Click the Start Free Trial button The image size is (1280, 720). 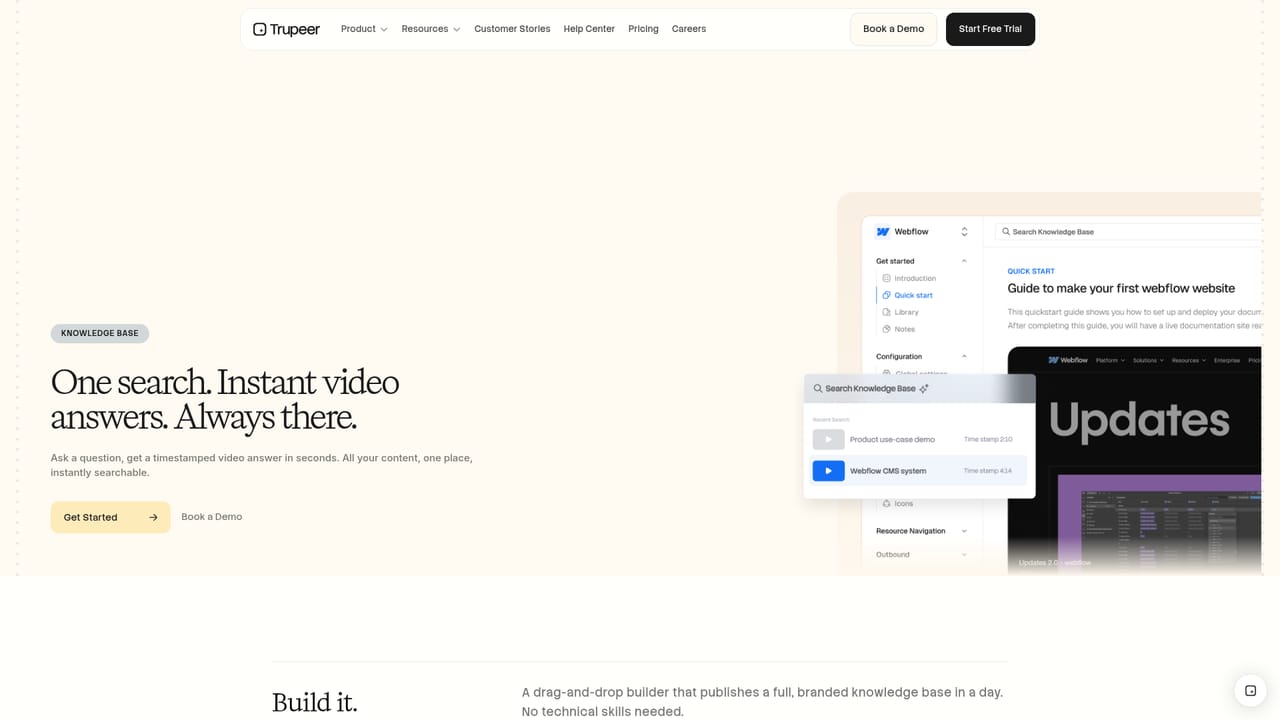tap(990, 29)
